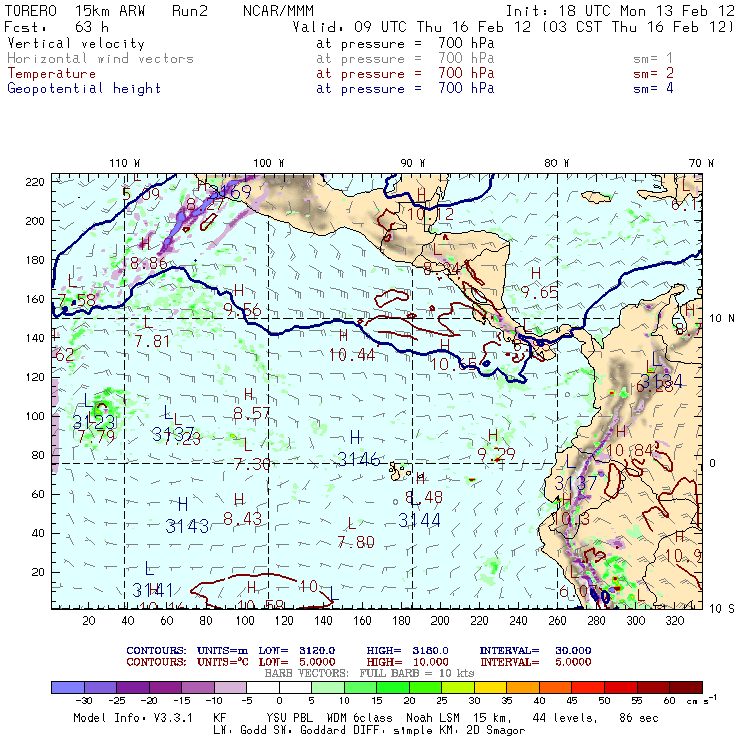Click the 'TORERO' title text
The image size is (740, 740).
click(x=31, y=11)
